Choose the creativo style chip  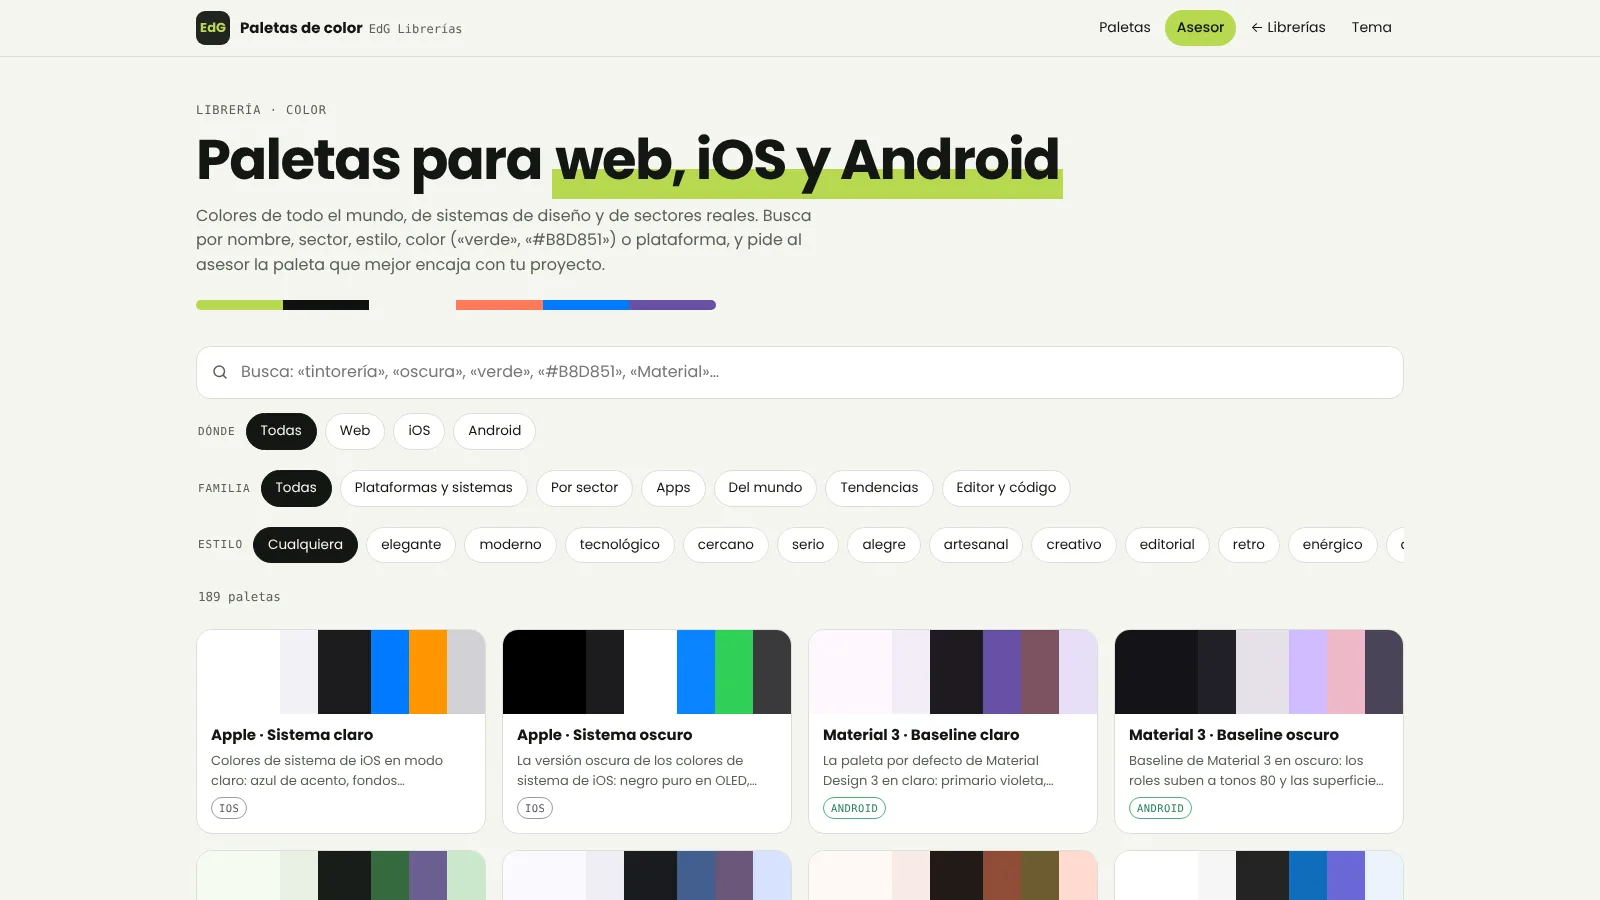[1074, 545]
